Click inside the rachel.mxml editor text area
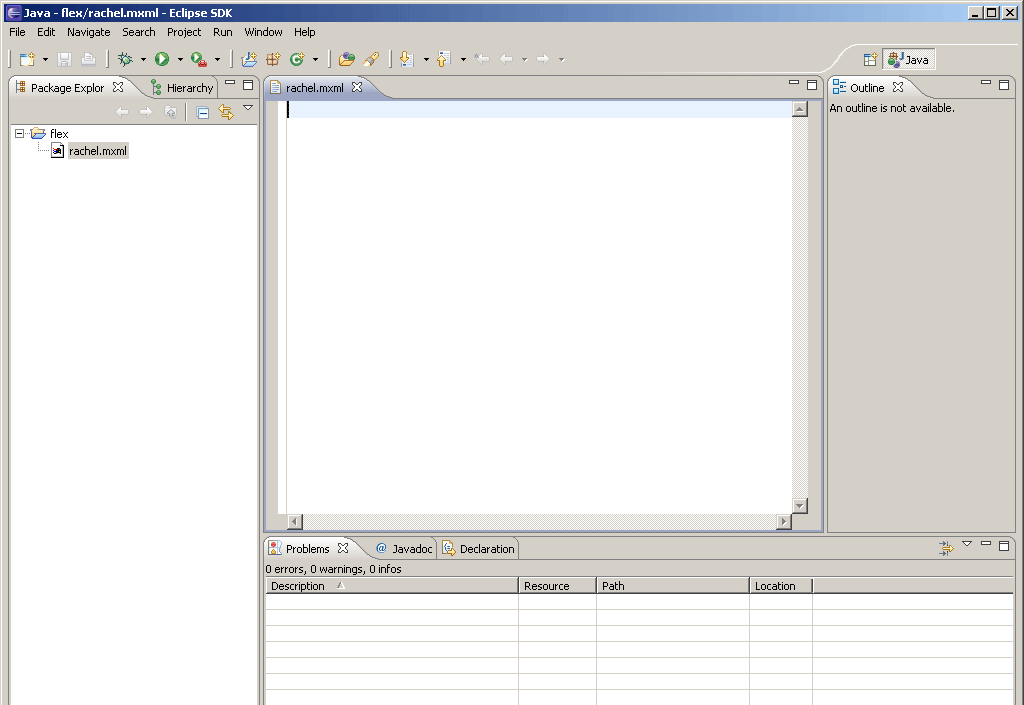The width and height of the screenshot is (1024, 705). (x=539, y=307)
